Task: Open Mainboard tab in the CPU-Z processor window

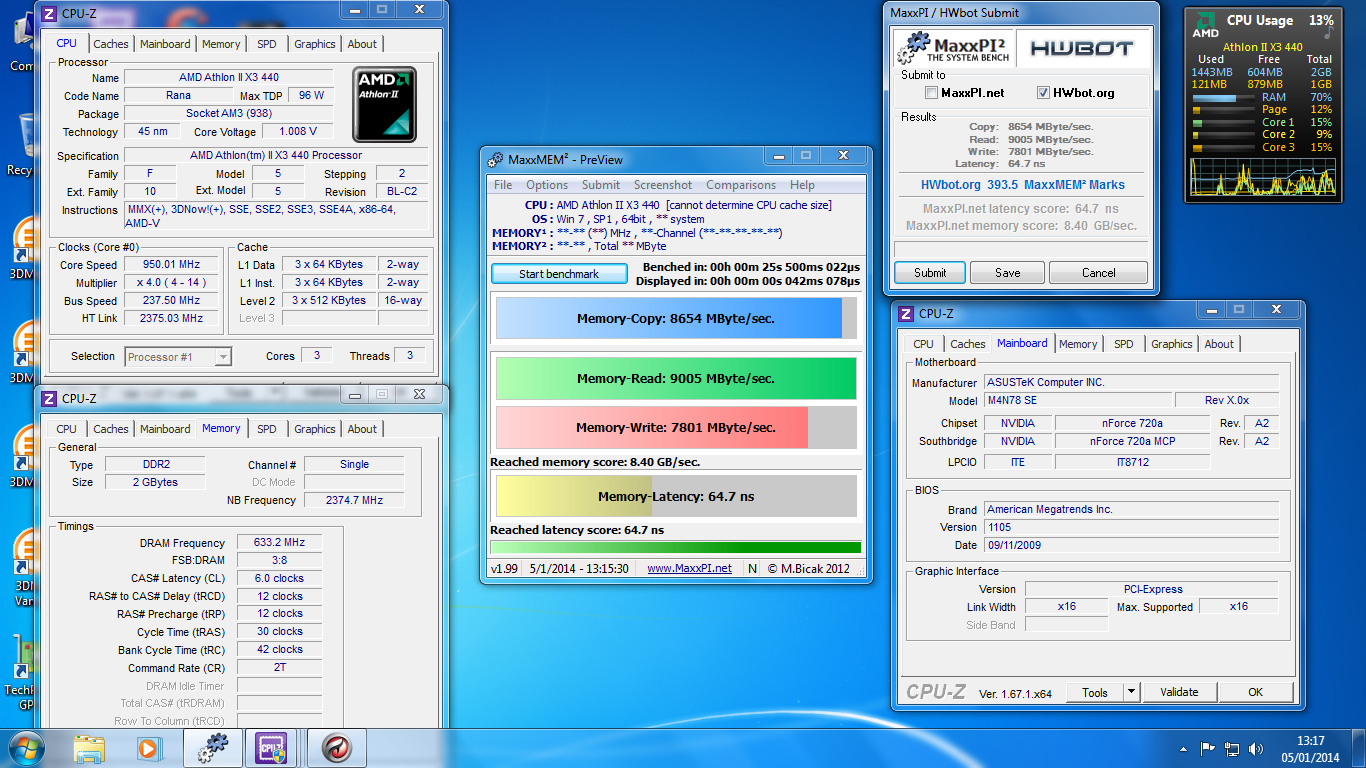Action: [165, 44]
